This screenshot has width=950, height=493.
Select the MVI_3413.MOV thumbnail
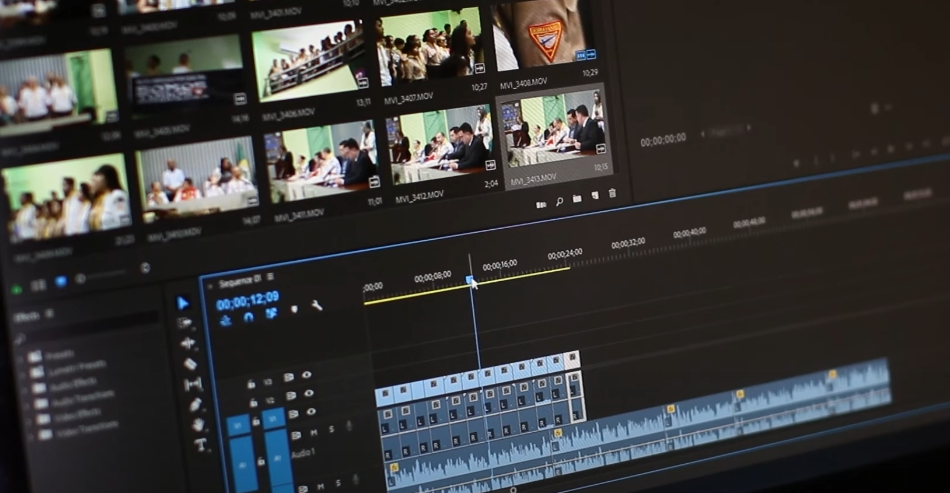tap(553, 127)
